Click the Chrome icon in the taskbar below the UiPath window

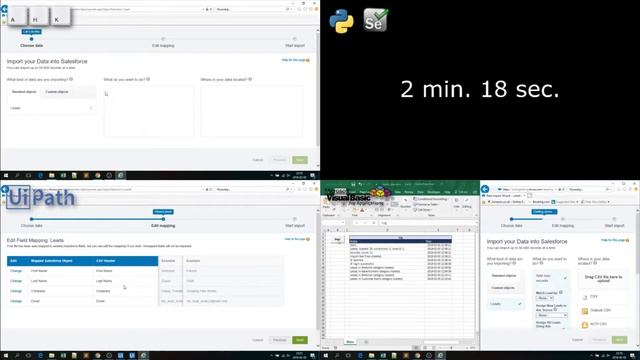[x=98, y=356]
